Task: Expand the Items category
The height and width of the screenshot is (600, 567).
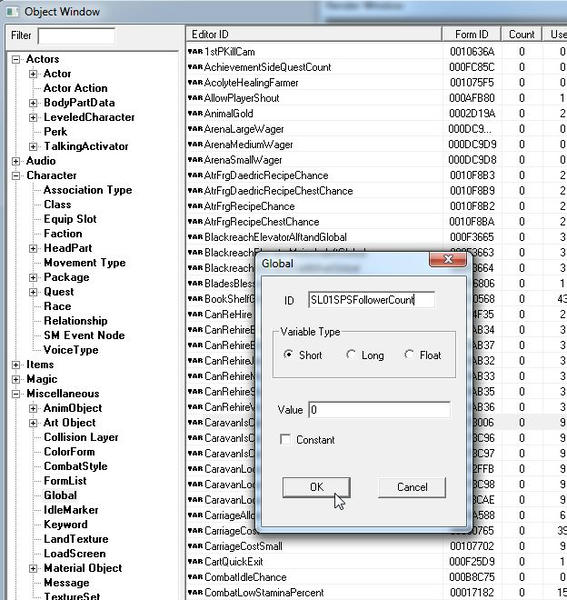Action: point(16,365)
